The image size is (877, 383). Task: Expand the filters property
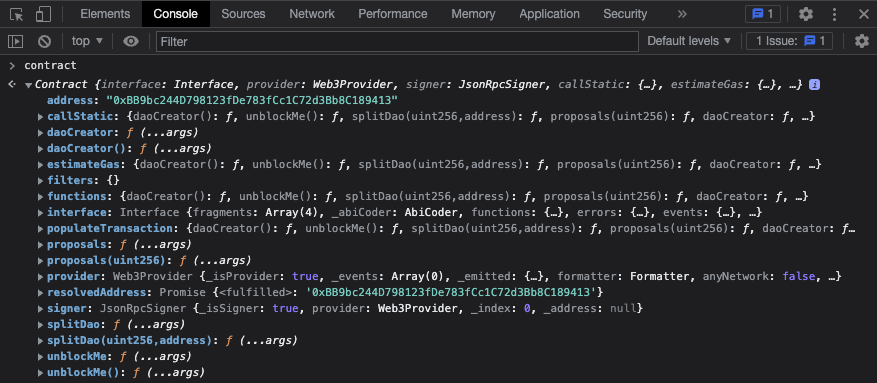tap(40, 181)
